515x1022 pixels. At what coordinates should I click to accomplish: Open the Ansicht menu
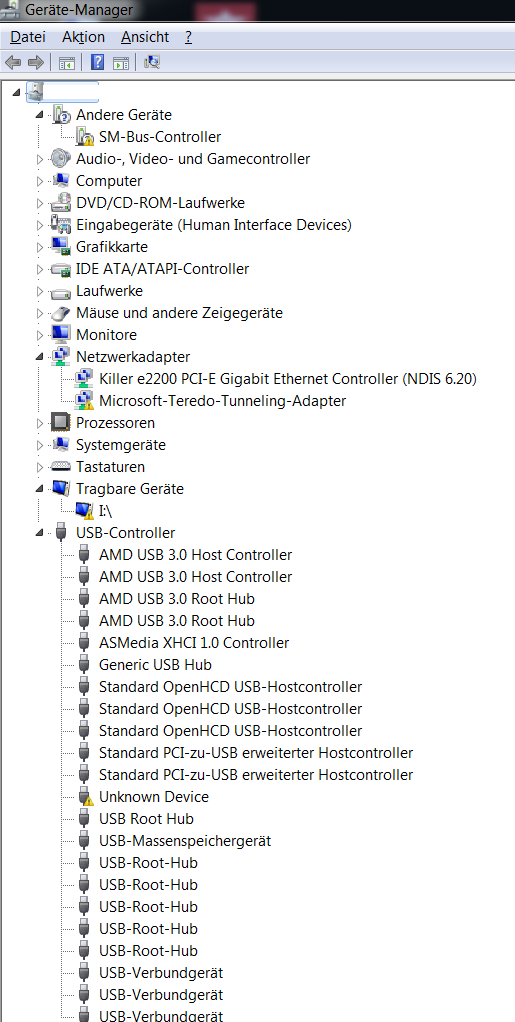pyautogui.click(x=145, y=37)
